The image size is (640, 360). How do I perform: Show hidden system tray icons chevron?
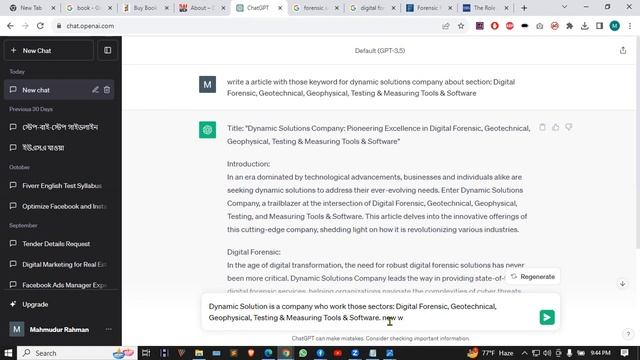pyautogui.click(x=524, y=353)
